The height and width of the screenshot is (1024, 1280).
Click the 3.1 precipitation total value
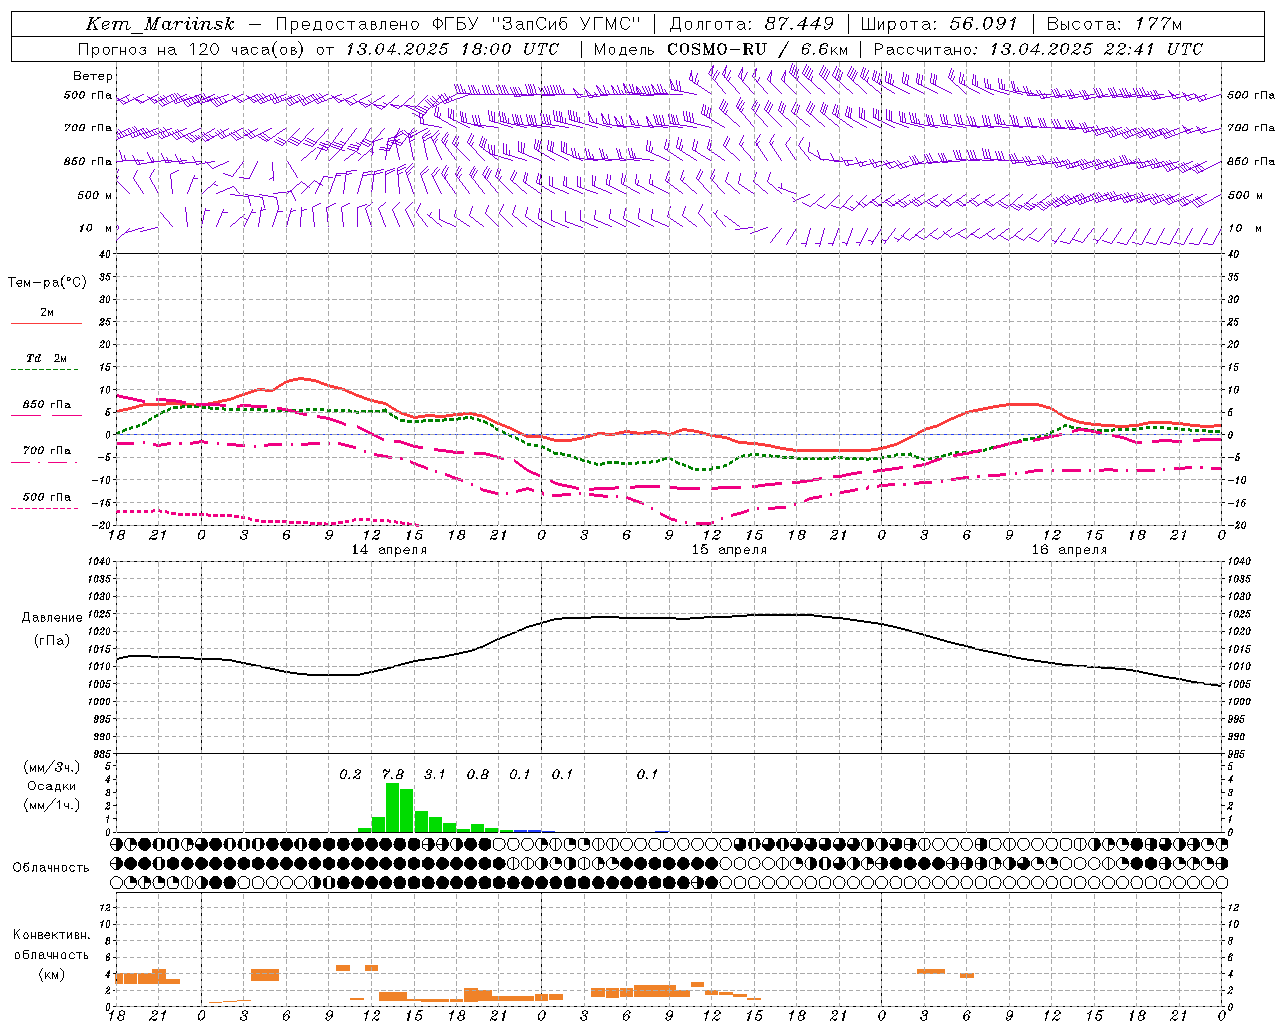coord(435,775)
